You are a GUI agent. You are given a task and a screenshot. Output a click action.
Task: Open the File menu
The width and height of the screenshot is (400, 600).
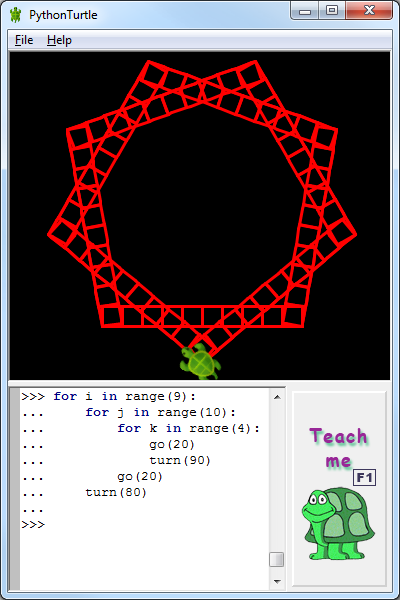(24, 40)
